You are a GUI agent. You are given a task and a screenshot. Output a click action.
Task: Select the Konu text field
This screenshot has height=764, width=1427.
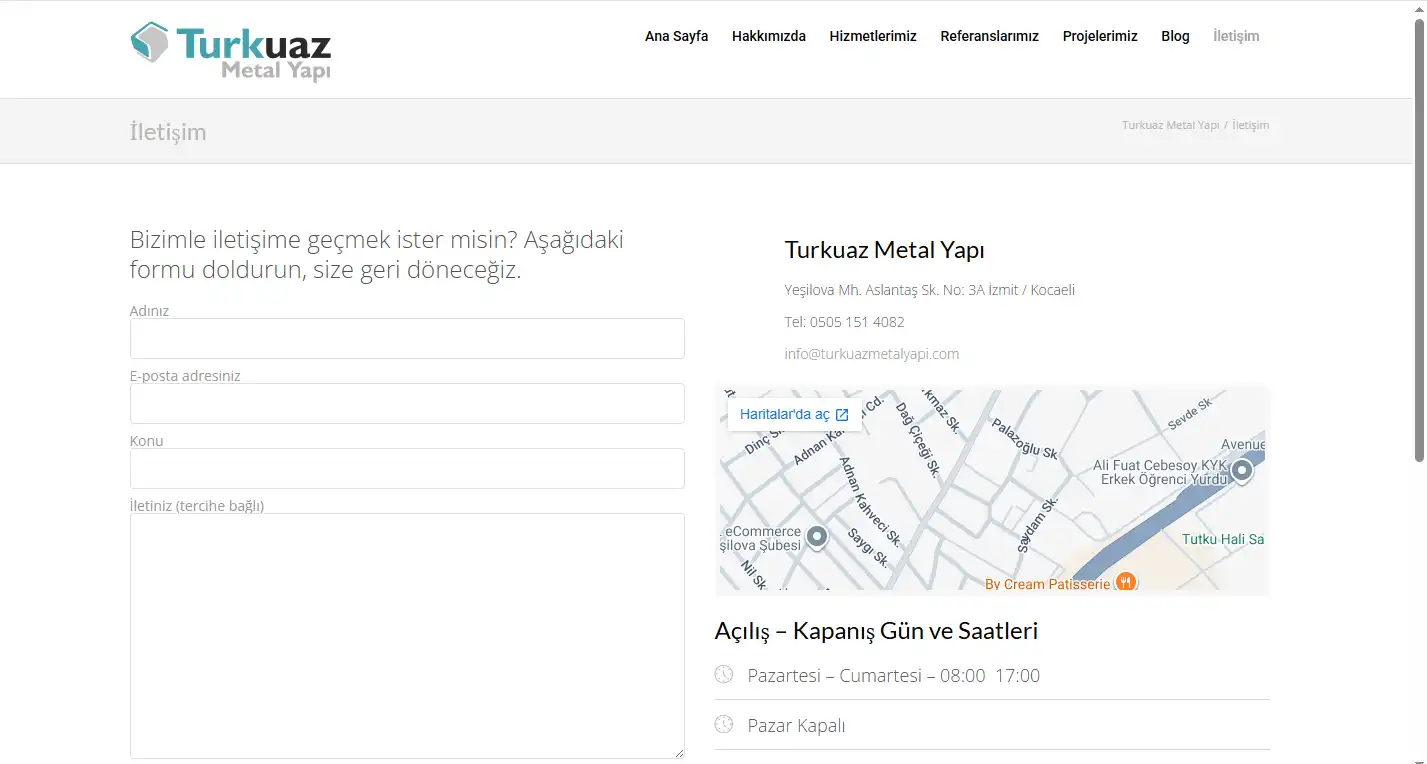[407, 468]
